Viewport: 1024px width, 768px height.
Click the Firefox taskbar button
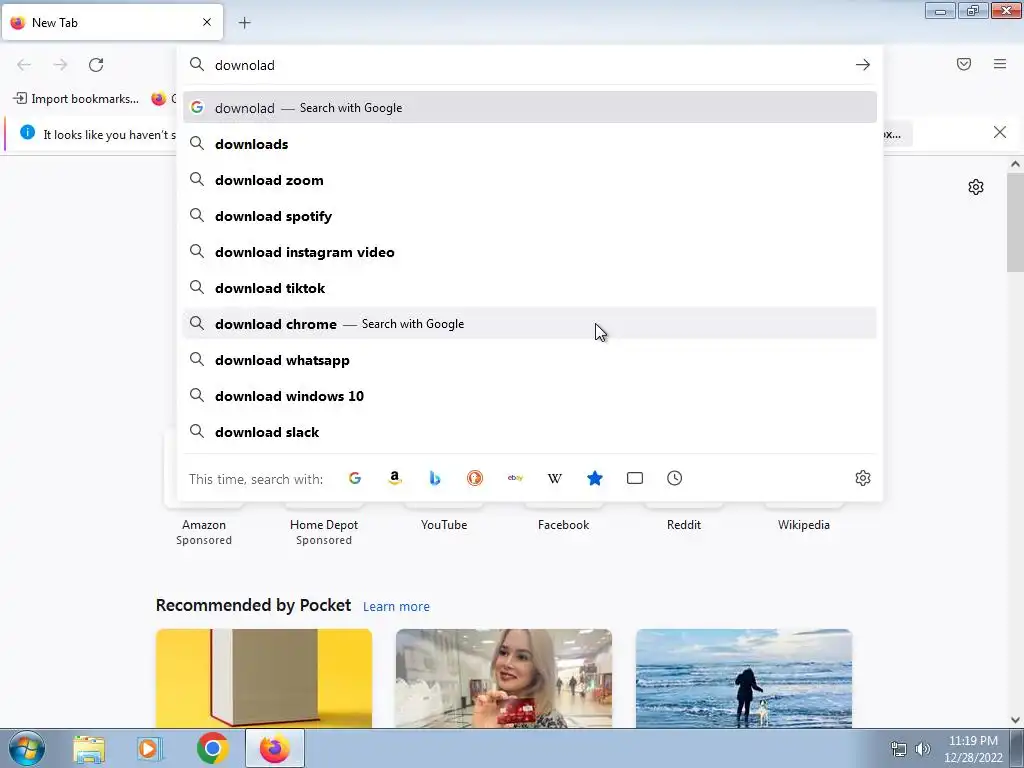pos(275,748)
